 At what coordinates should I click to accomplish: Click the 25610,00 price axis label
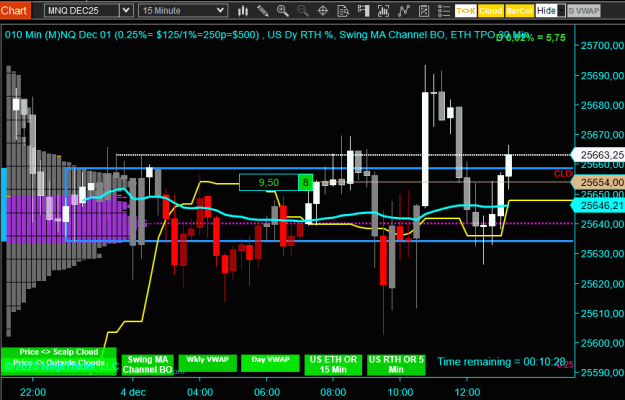602,314
